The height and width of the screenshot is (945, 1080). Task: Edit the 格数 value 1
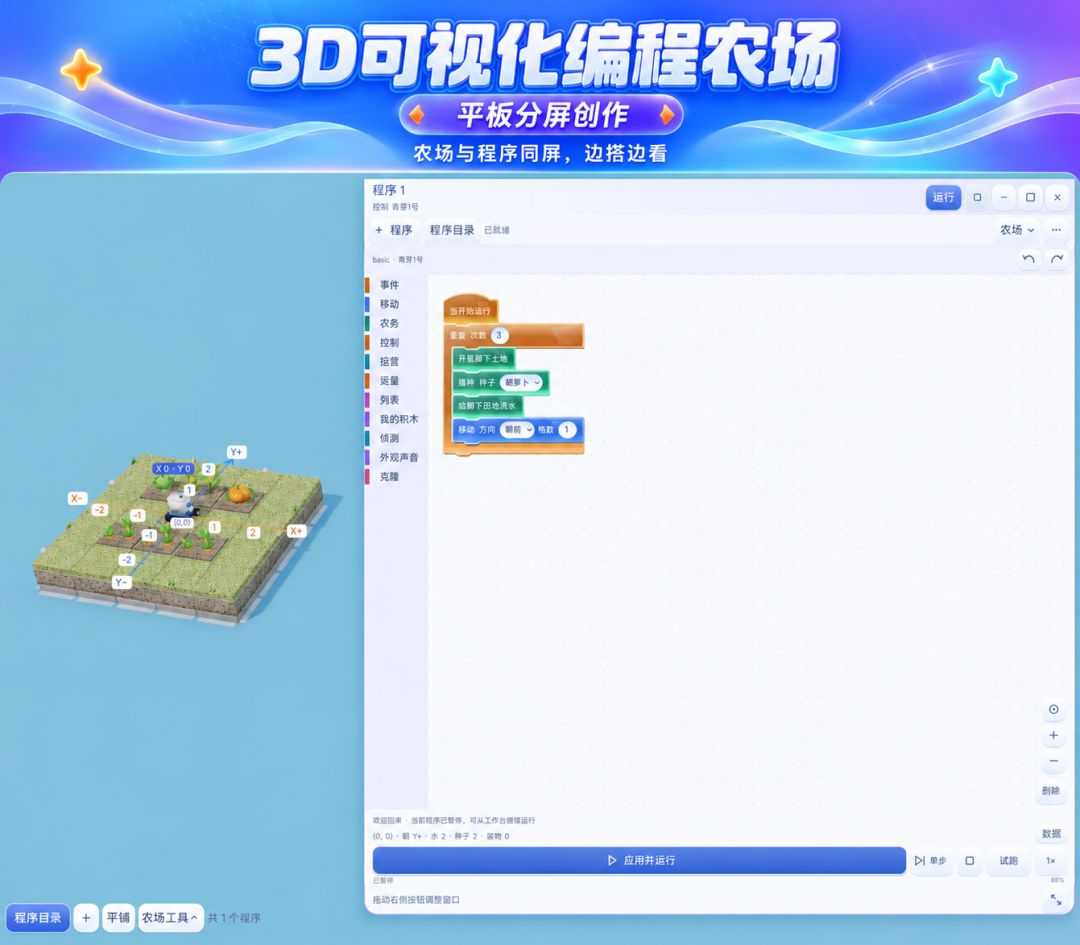click(x=567, y=430)
